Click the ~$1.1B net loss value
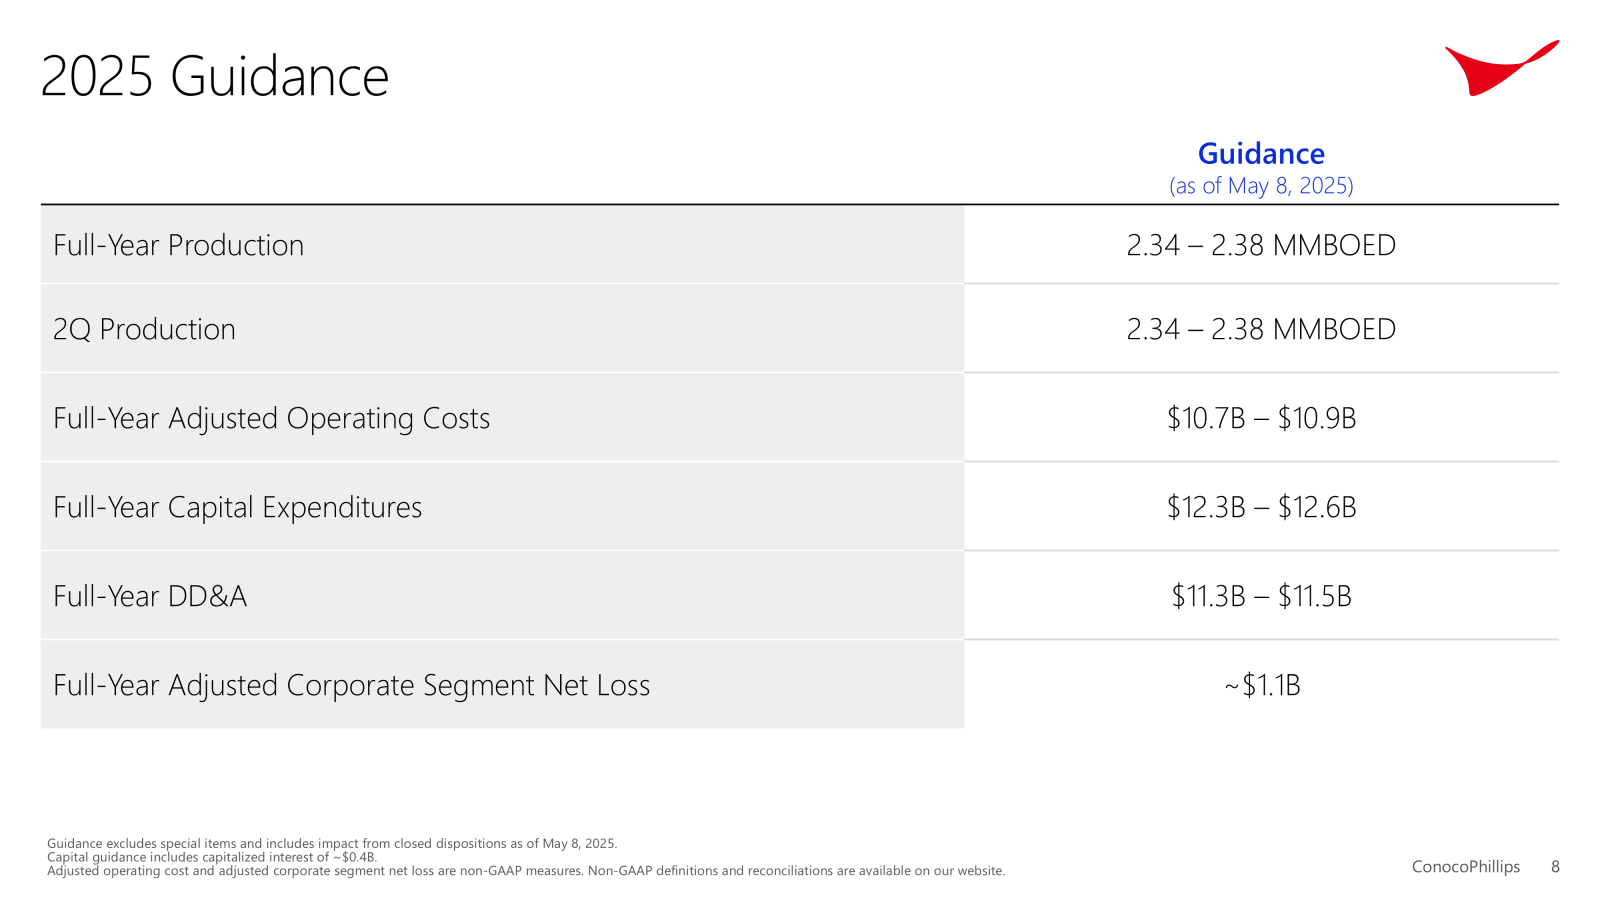 pyautogui.click(x=1262, y=685)
